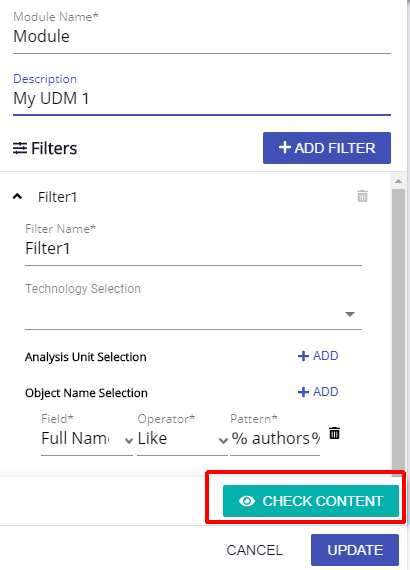Click the ADD FILTER button
This screenshot has width=410, height=570.
tap(327, 148)
